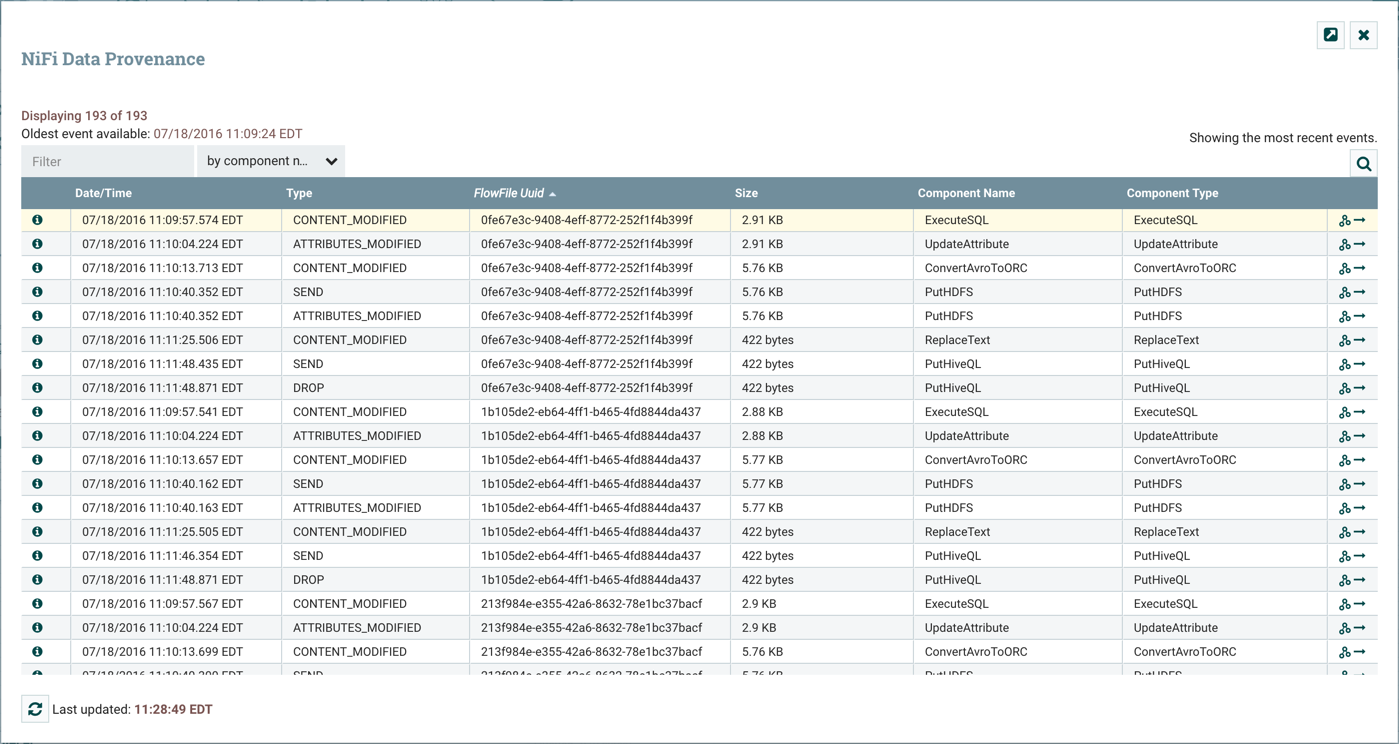Show lineage for the 11:11:48.435 PutHiveQL SEND event
This screenshot has width=1399, height=744.
click(x=1344, y=364)
